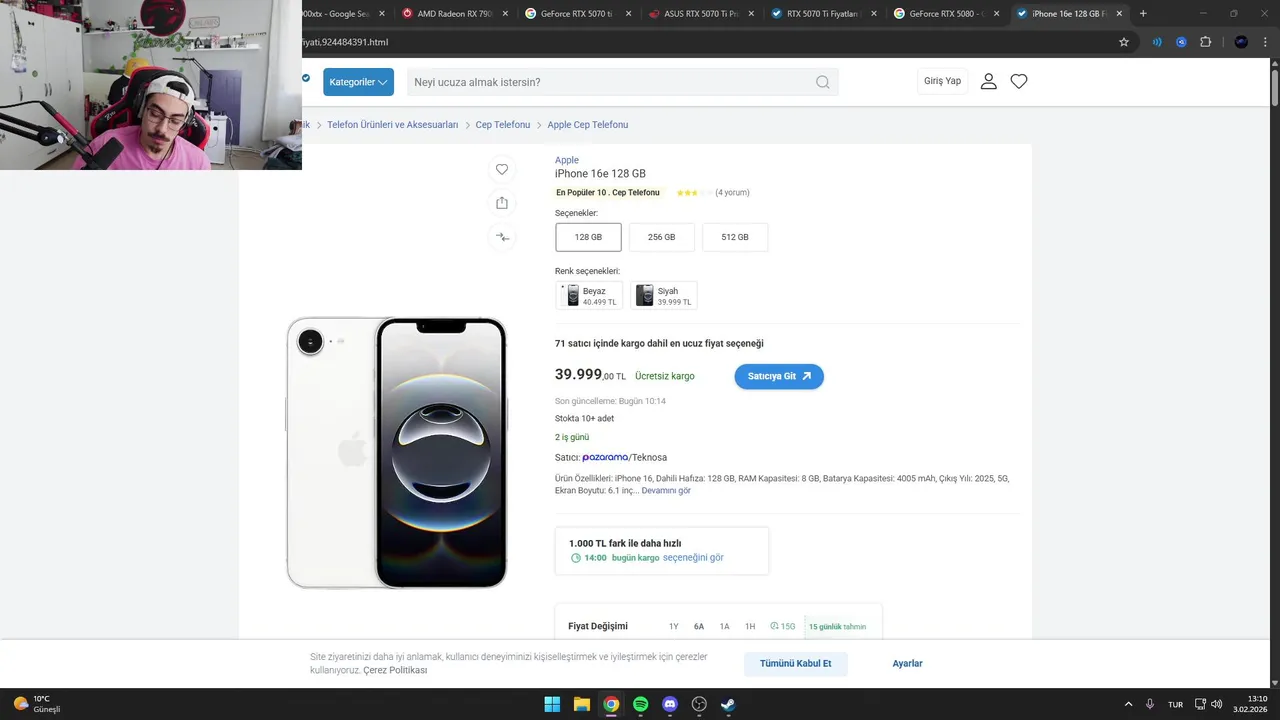
Task: Open clock and date showing 13:10
Action: (1251, 704)
